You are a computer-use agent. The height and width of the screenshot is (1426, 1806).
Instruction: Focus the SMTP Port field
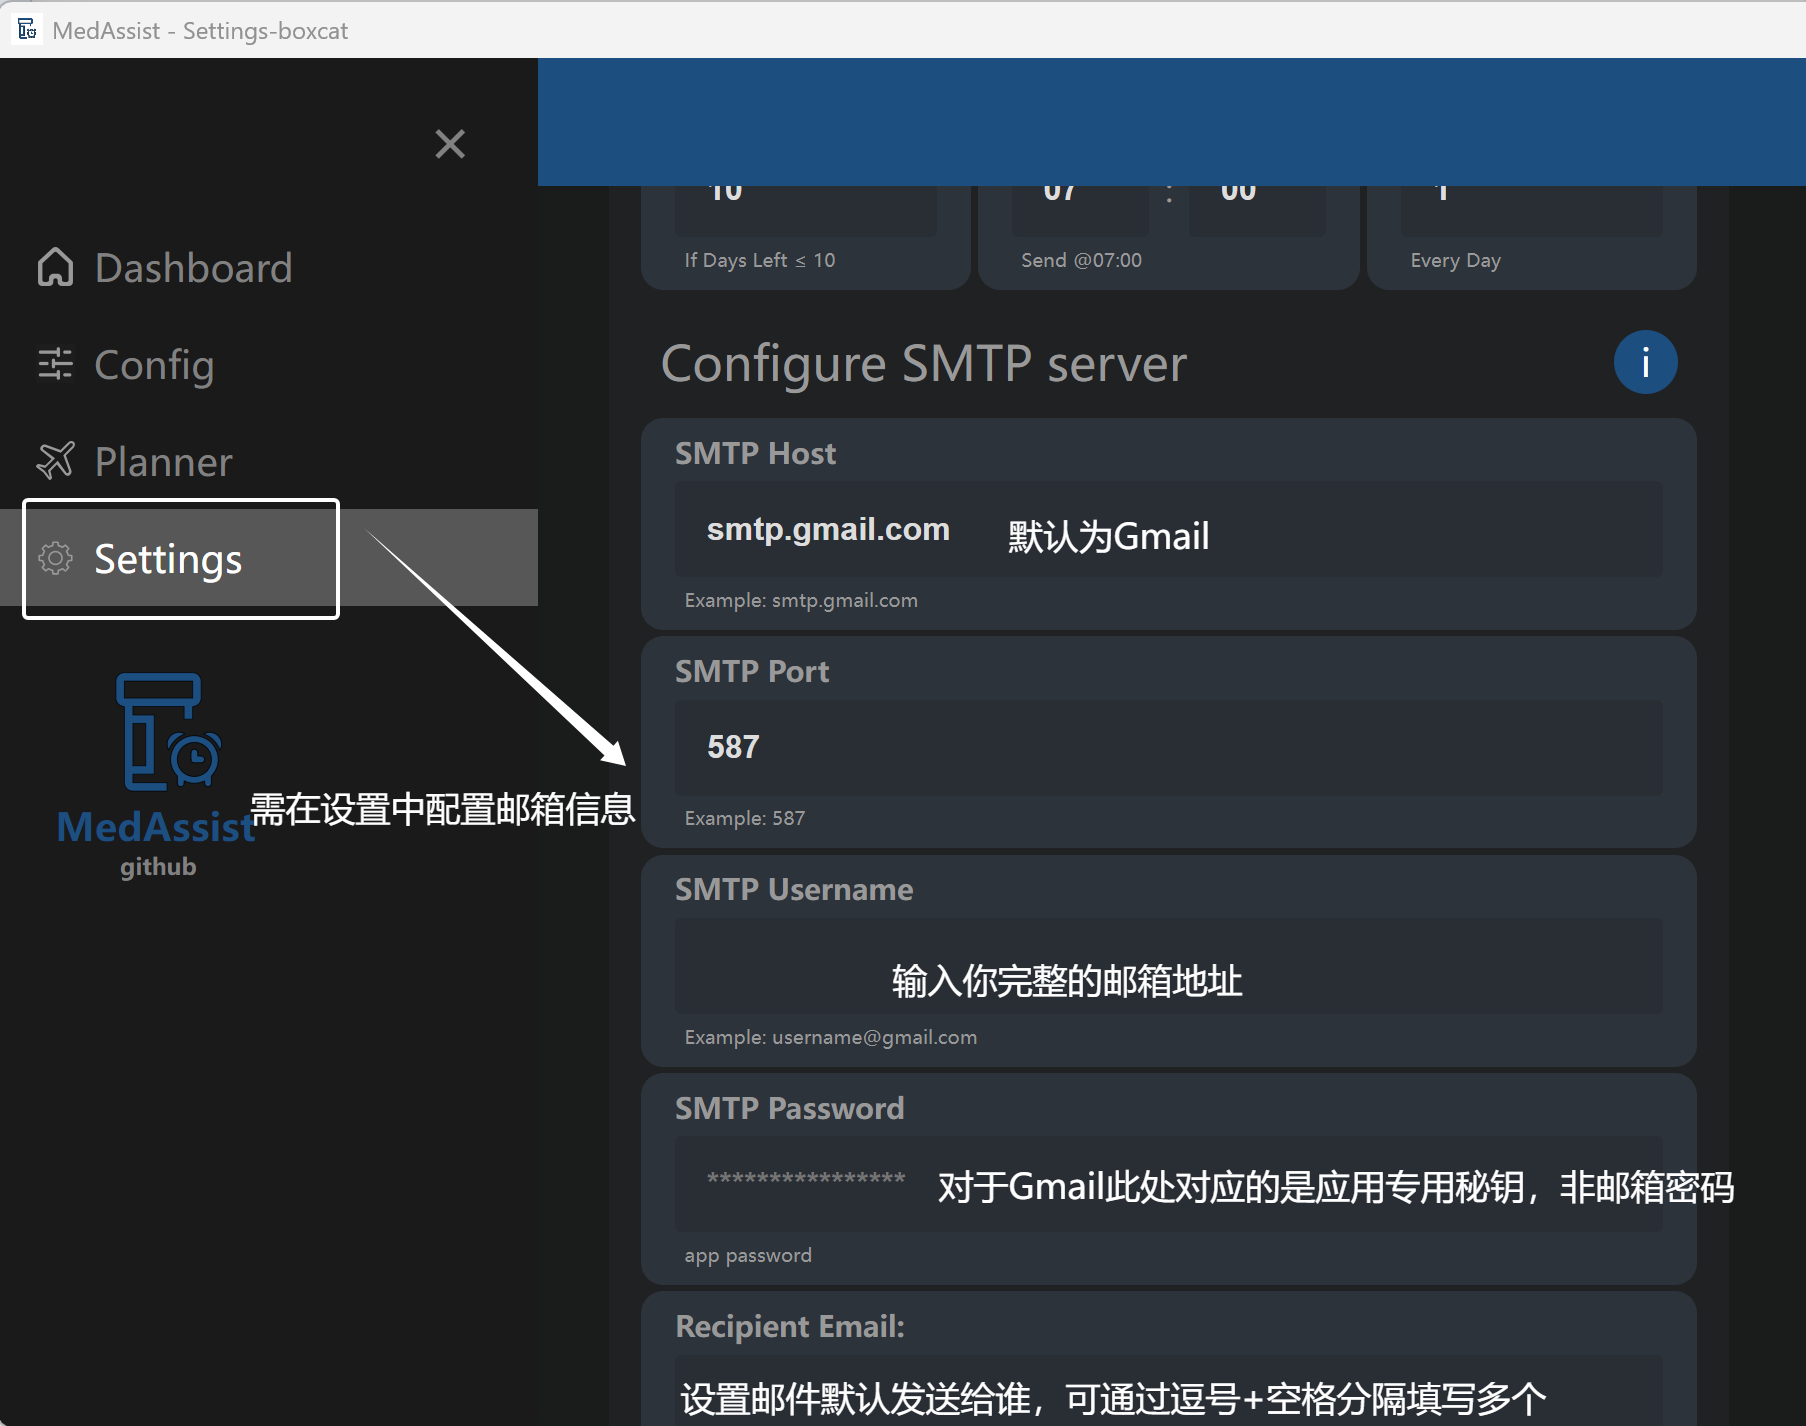pos(1168,748)
